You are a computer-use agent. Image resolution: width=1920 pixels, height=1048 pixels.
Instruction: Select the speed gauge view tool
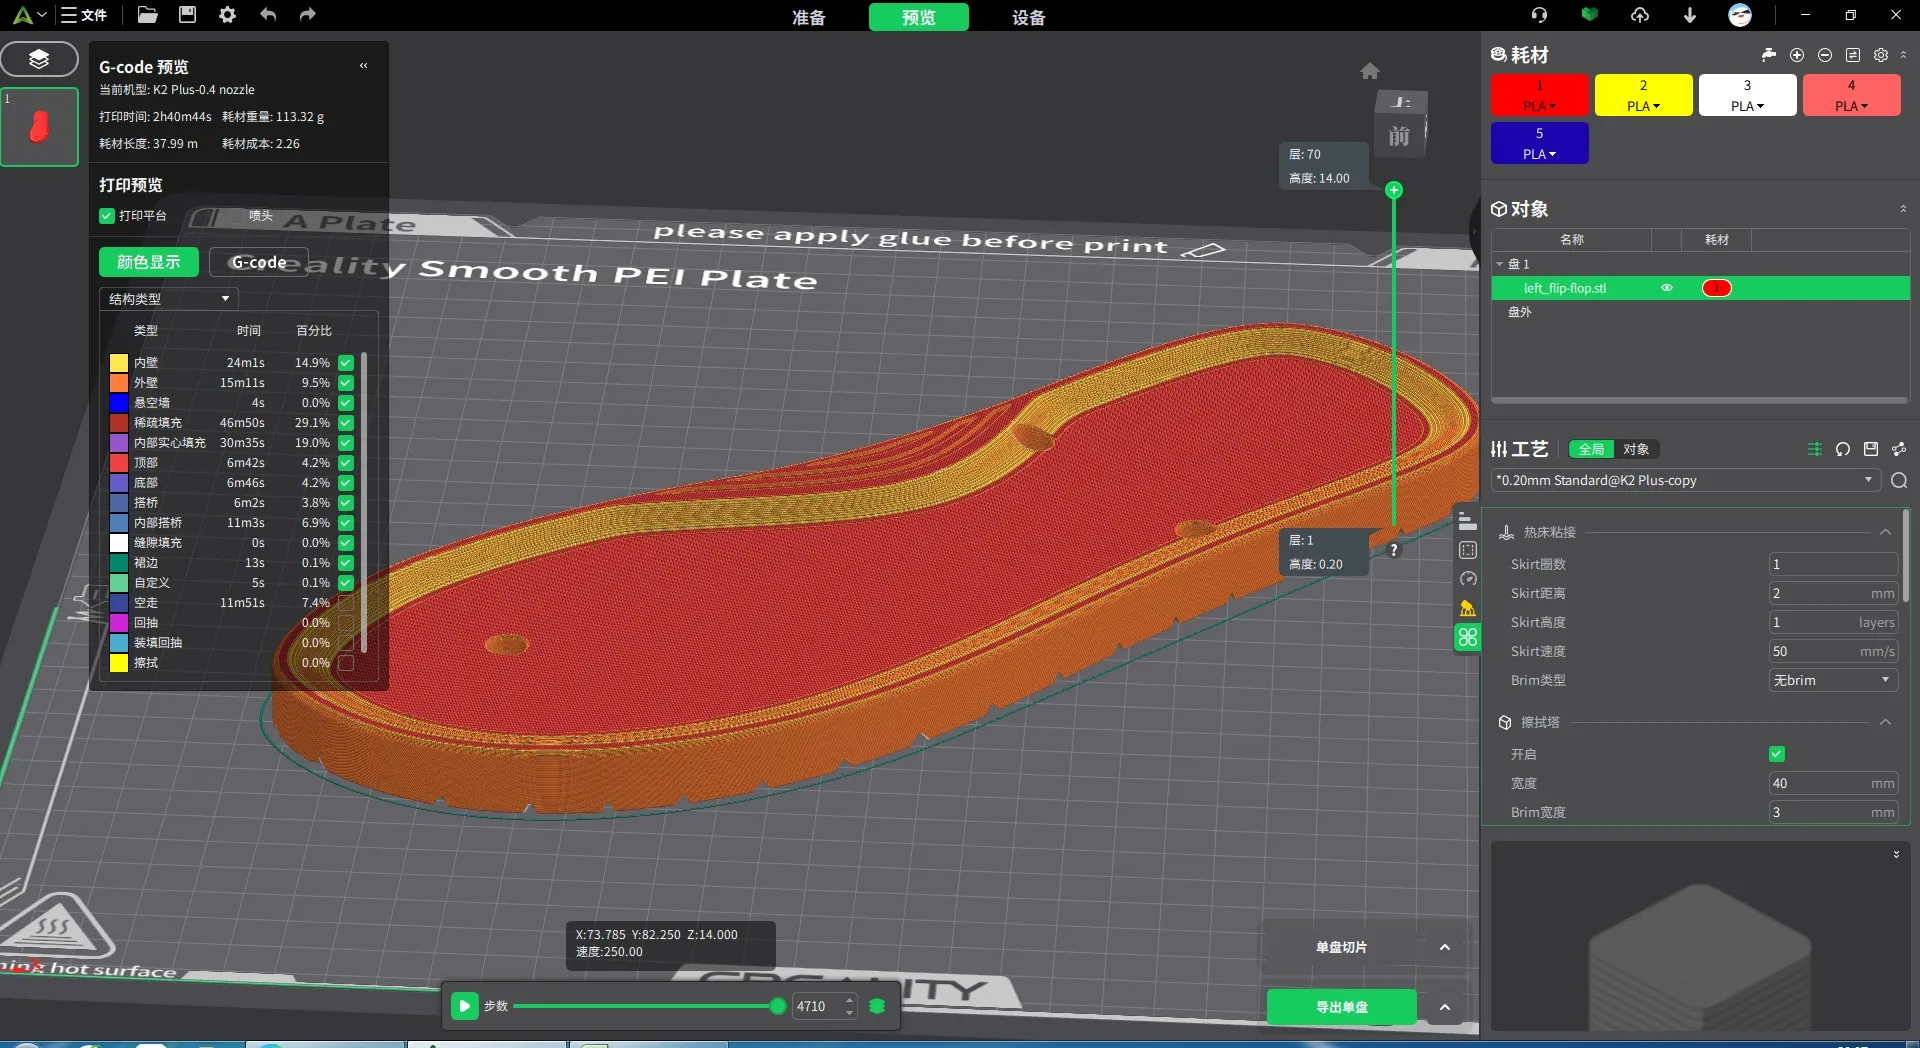(x=1468, y=578)
